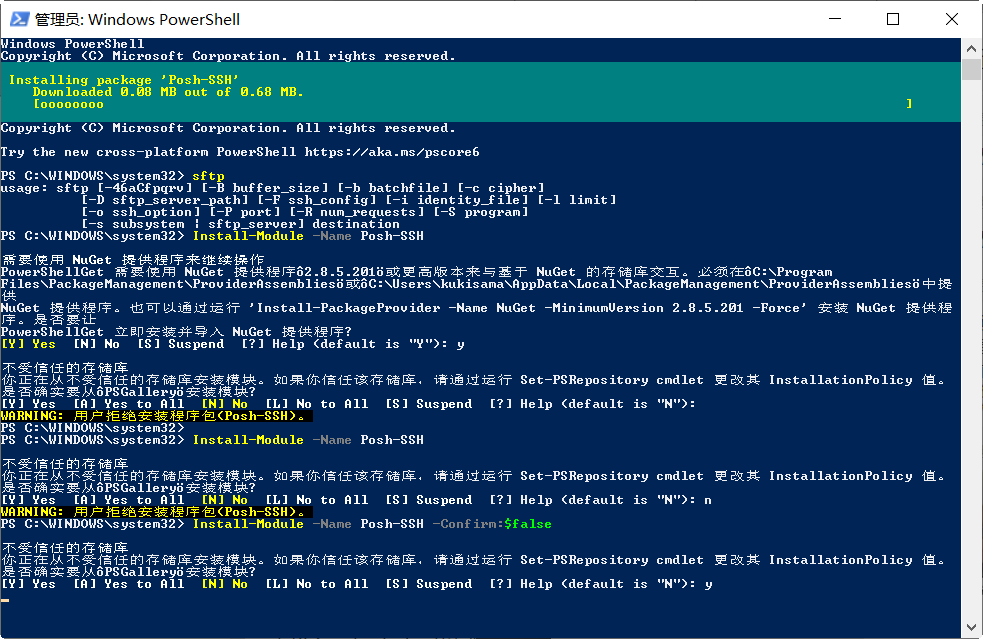Viewport: 983px width, 639px height.
Task: Click '[Y] Yes' in the bottom prompt
Action: [x=29, y=584]
